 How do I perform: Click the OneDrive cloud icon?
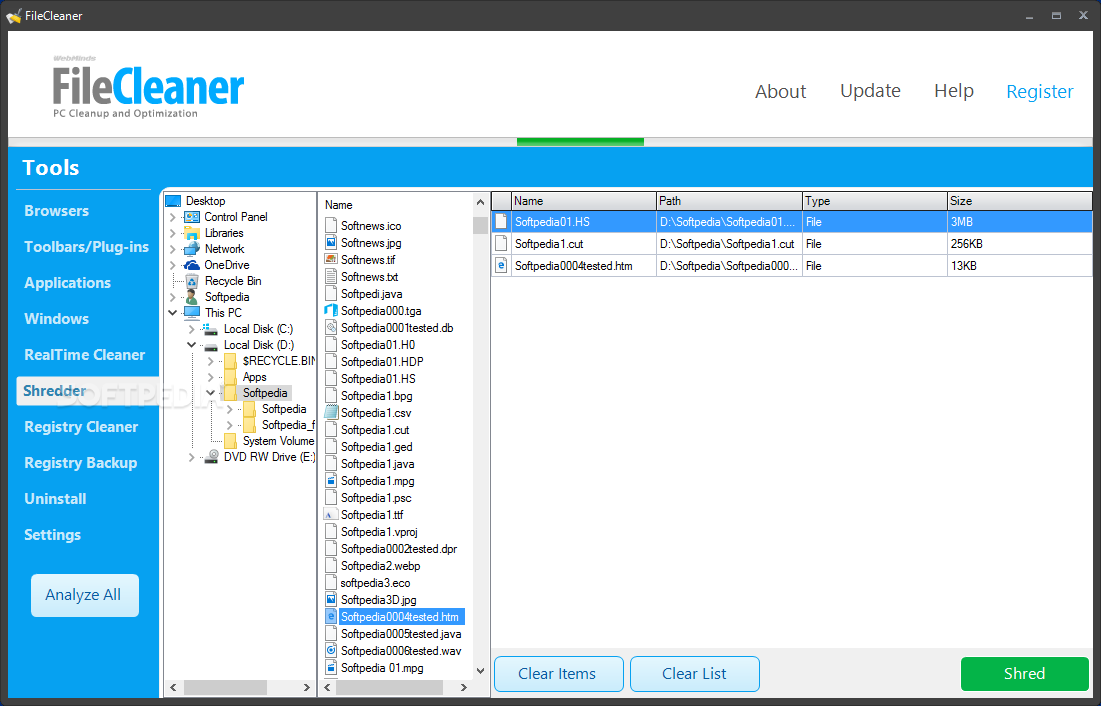pyautogui.click(x=192, y=265)
